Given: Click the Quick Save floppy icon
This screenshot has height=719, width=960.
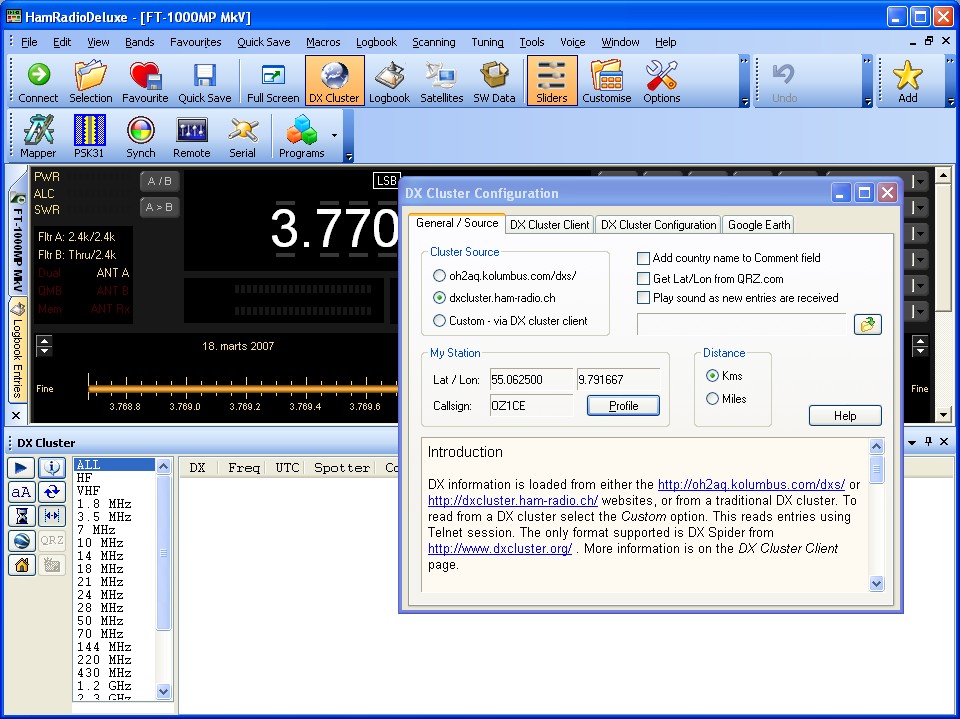Looking at the screenshot, I should 204,81.
